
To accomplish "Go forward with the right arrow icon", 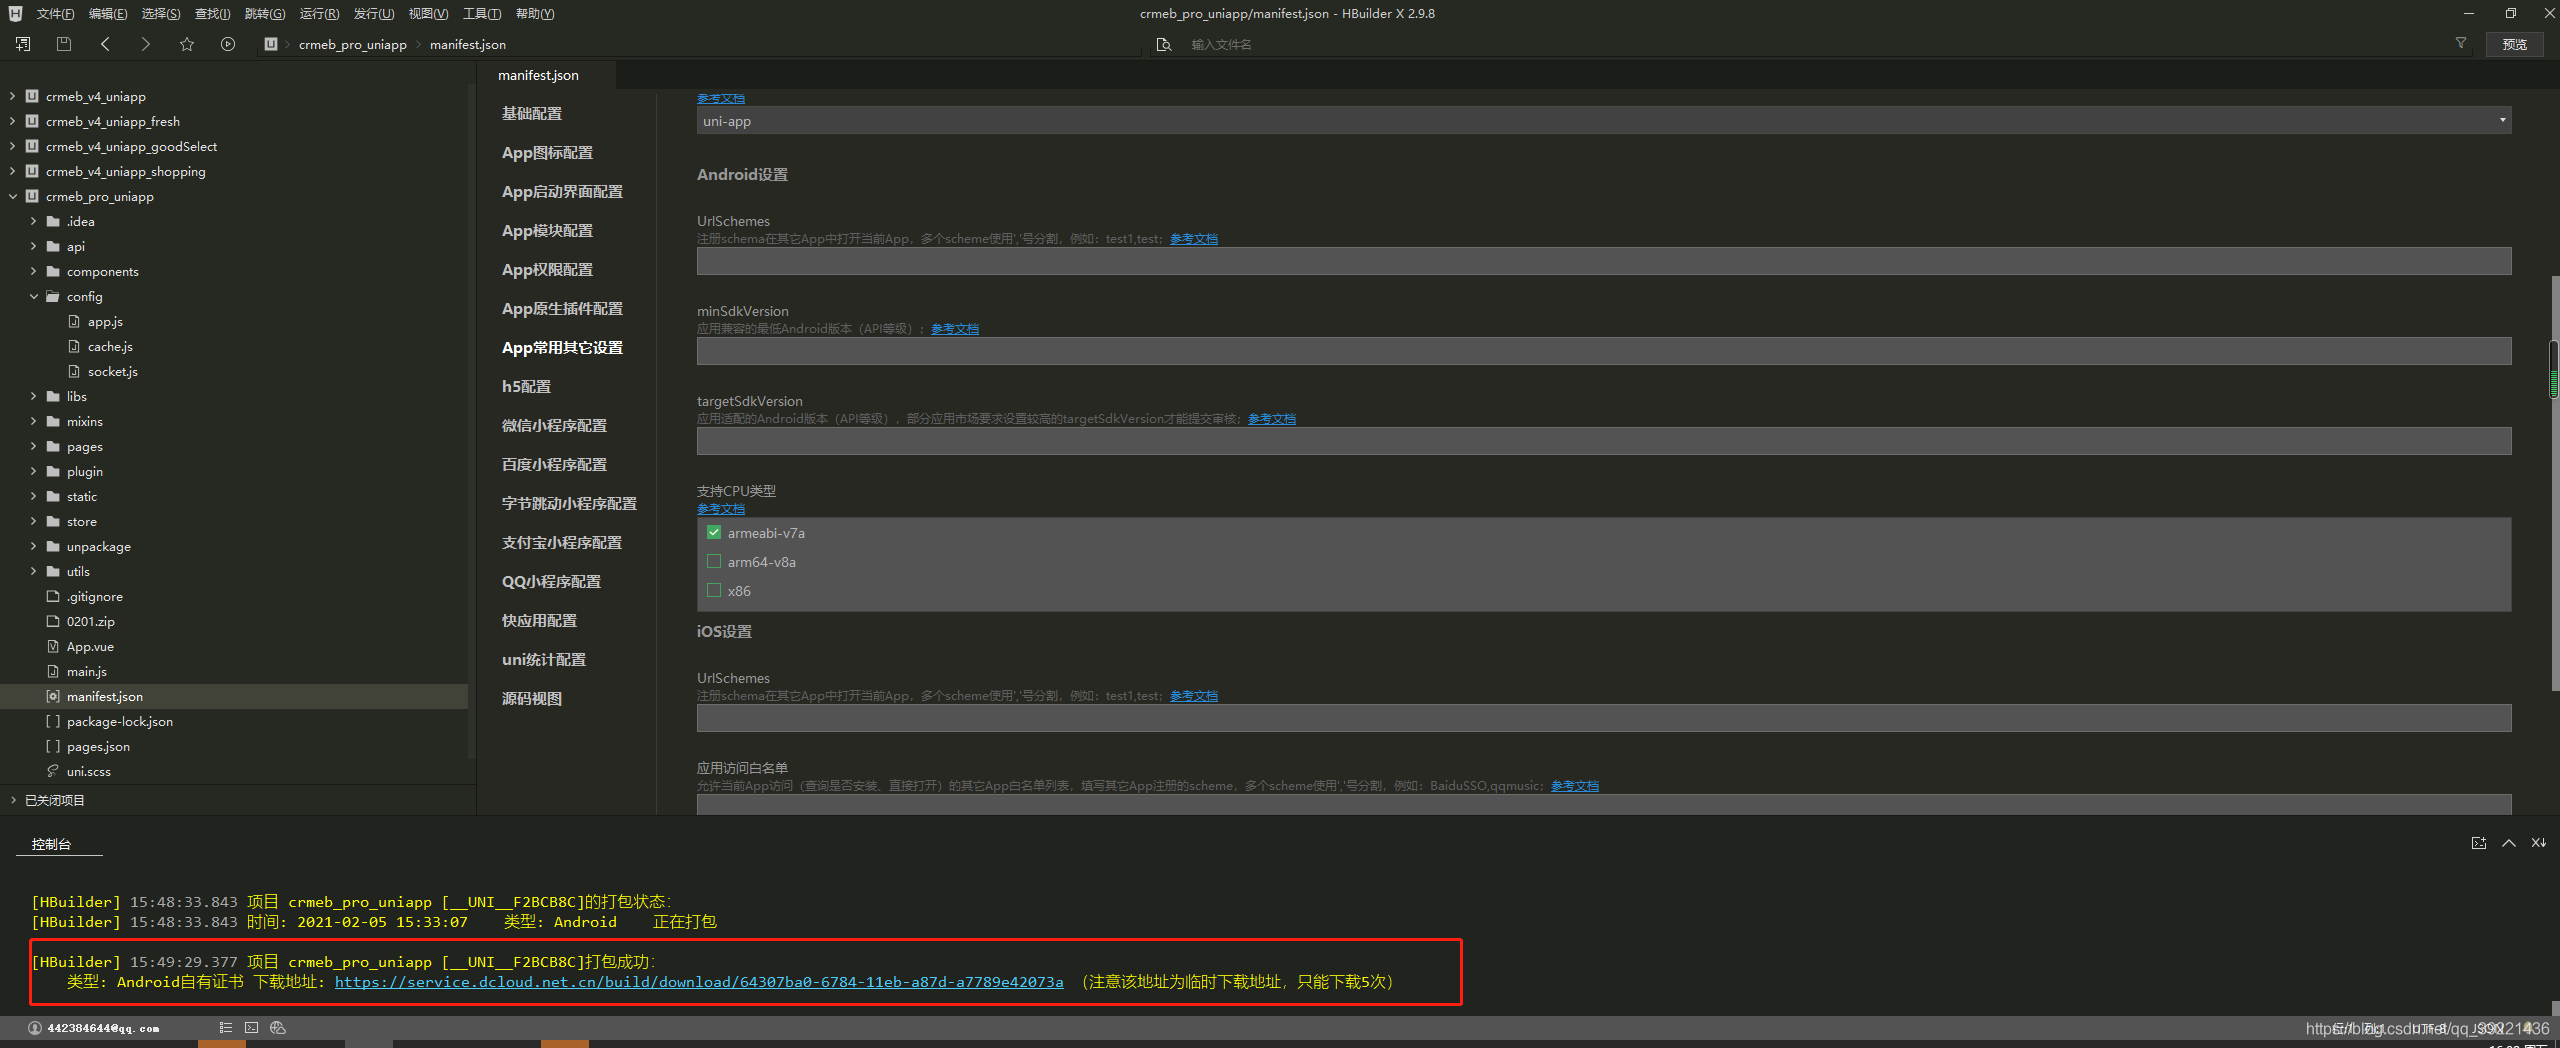I will pos(146,44).
